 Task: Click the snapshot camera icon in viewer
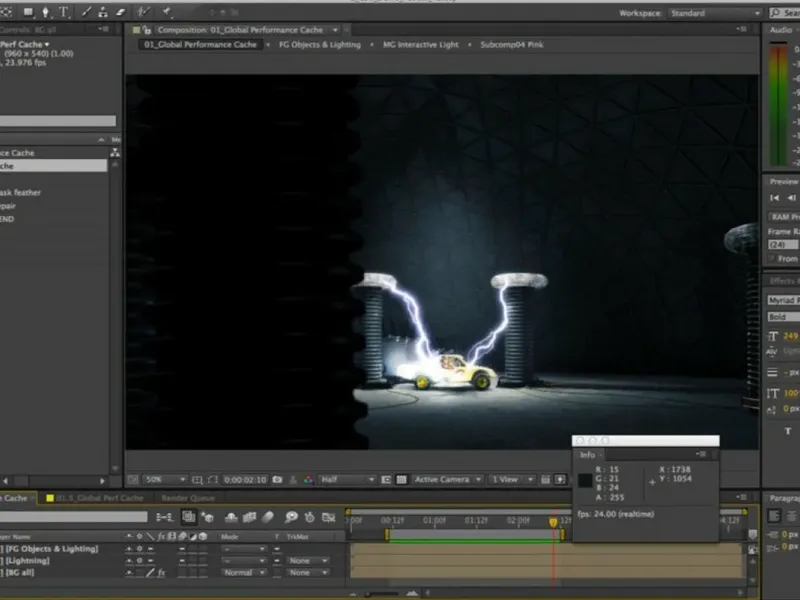click(277, 480)
